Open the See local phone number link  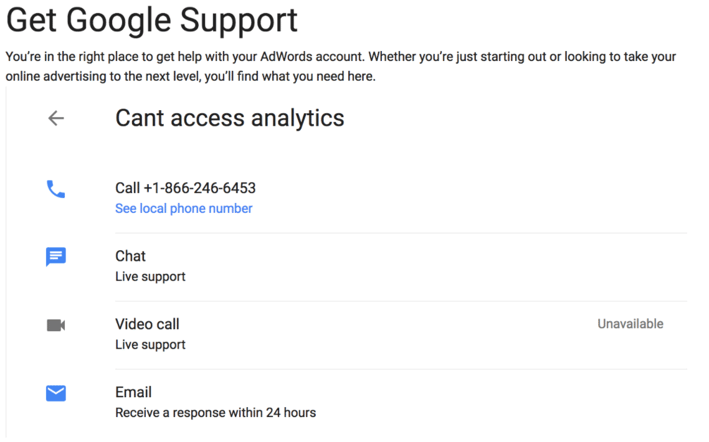183,209
